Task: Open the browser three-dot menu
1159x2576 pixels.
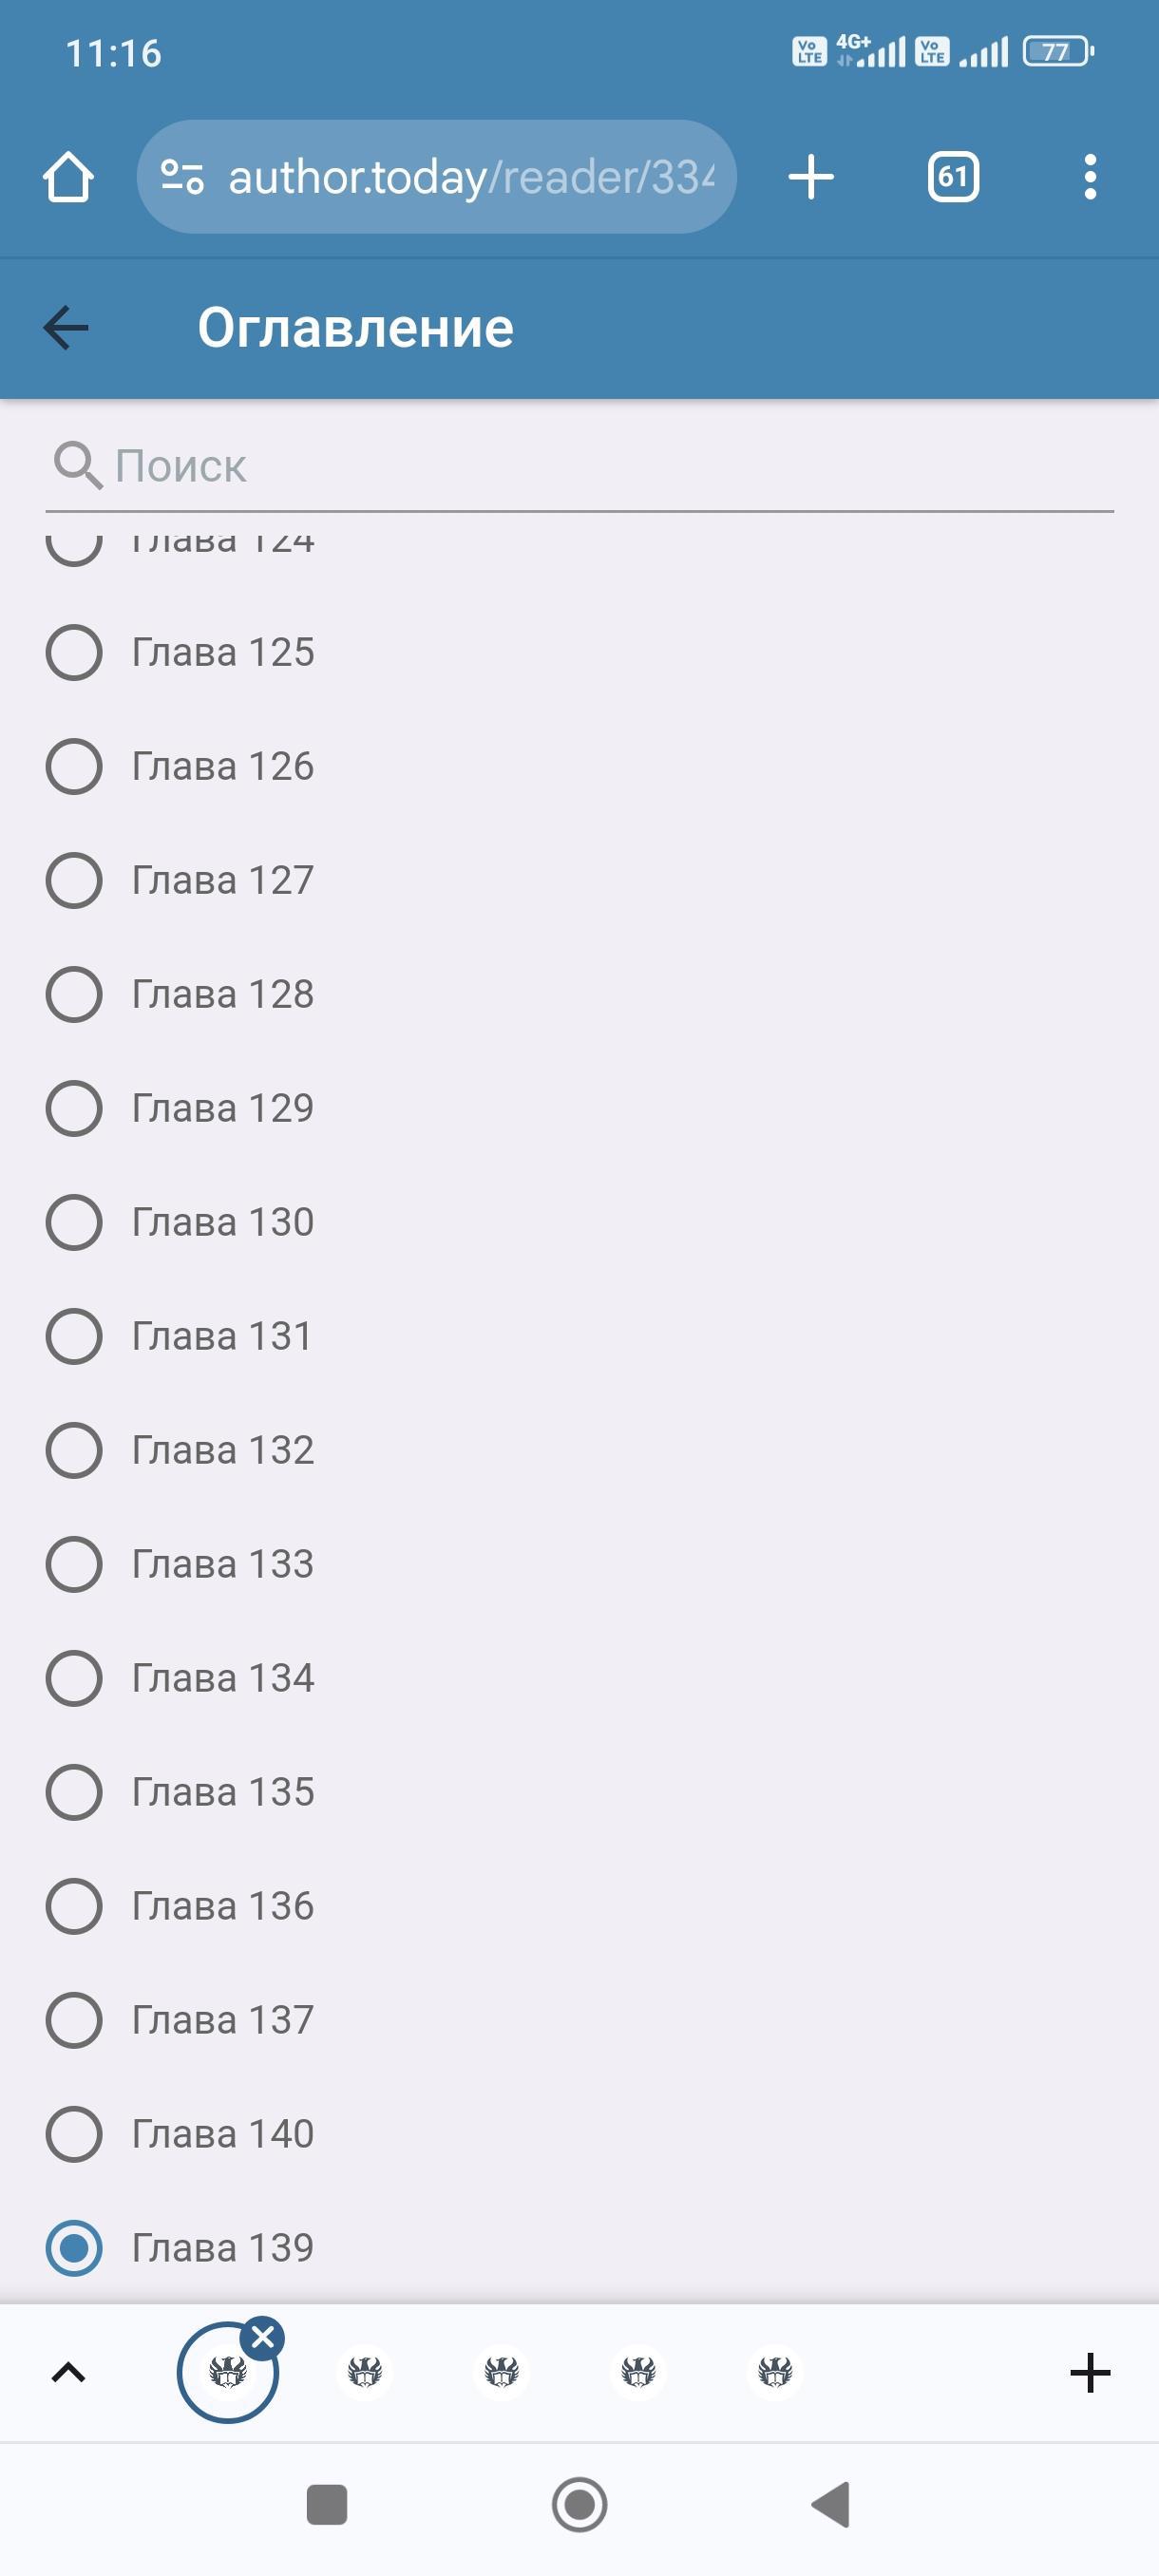Action: pos(1089,178)
